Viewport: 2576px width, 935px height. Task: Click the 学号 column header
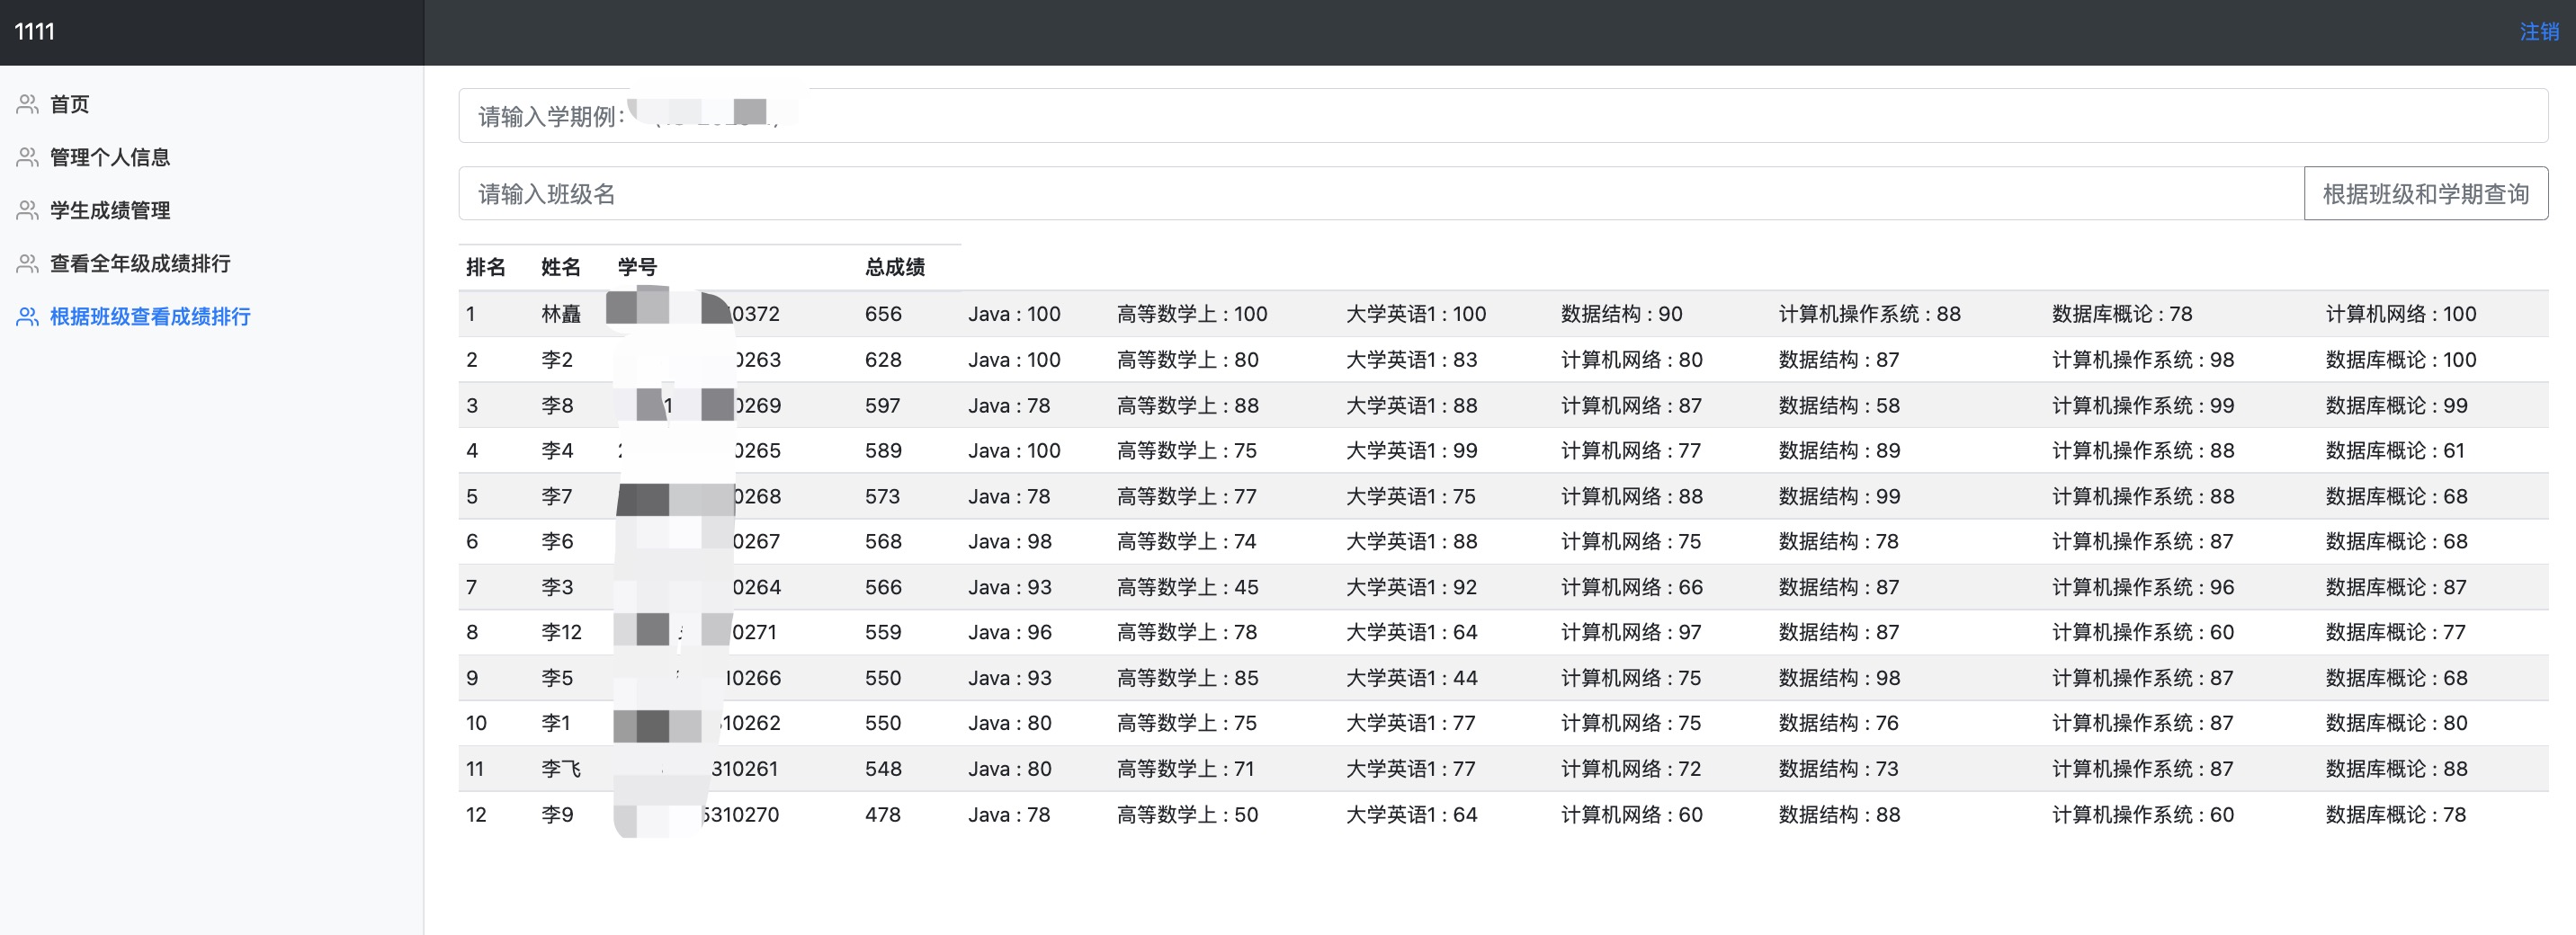pos(637,267)
